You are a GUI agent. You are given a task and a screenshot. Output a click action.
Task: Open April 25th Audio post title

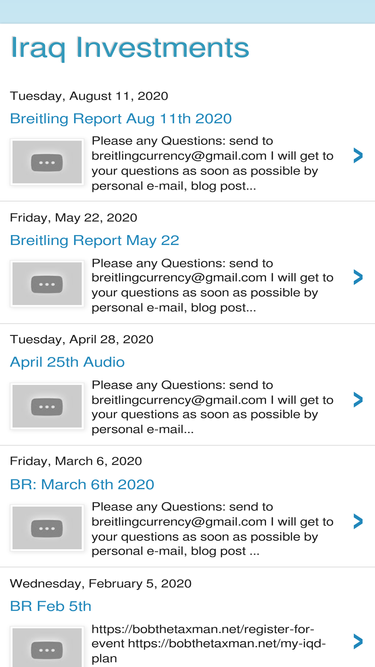coord(67,362)
